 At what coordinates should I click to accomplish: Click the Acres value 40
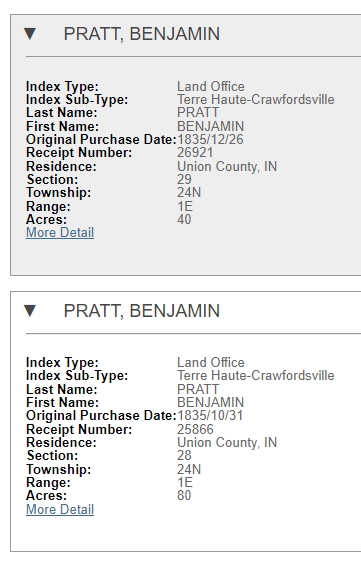point(184,219)
